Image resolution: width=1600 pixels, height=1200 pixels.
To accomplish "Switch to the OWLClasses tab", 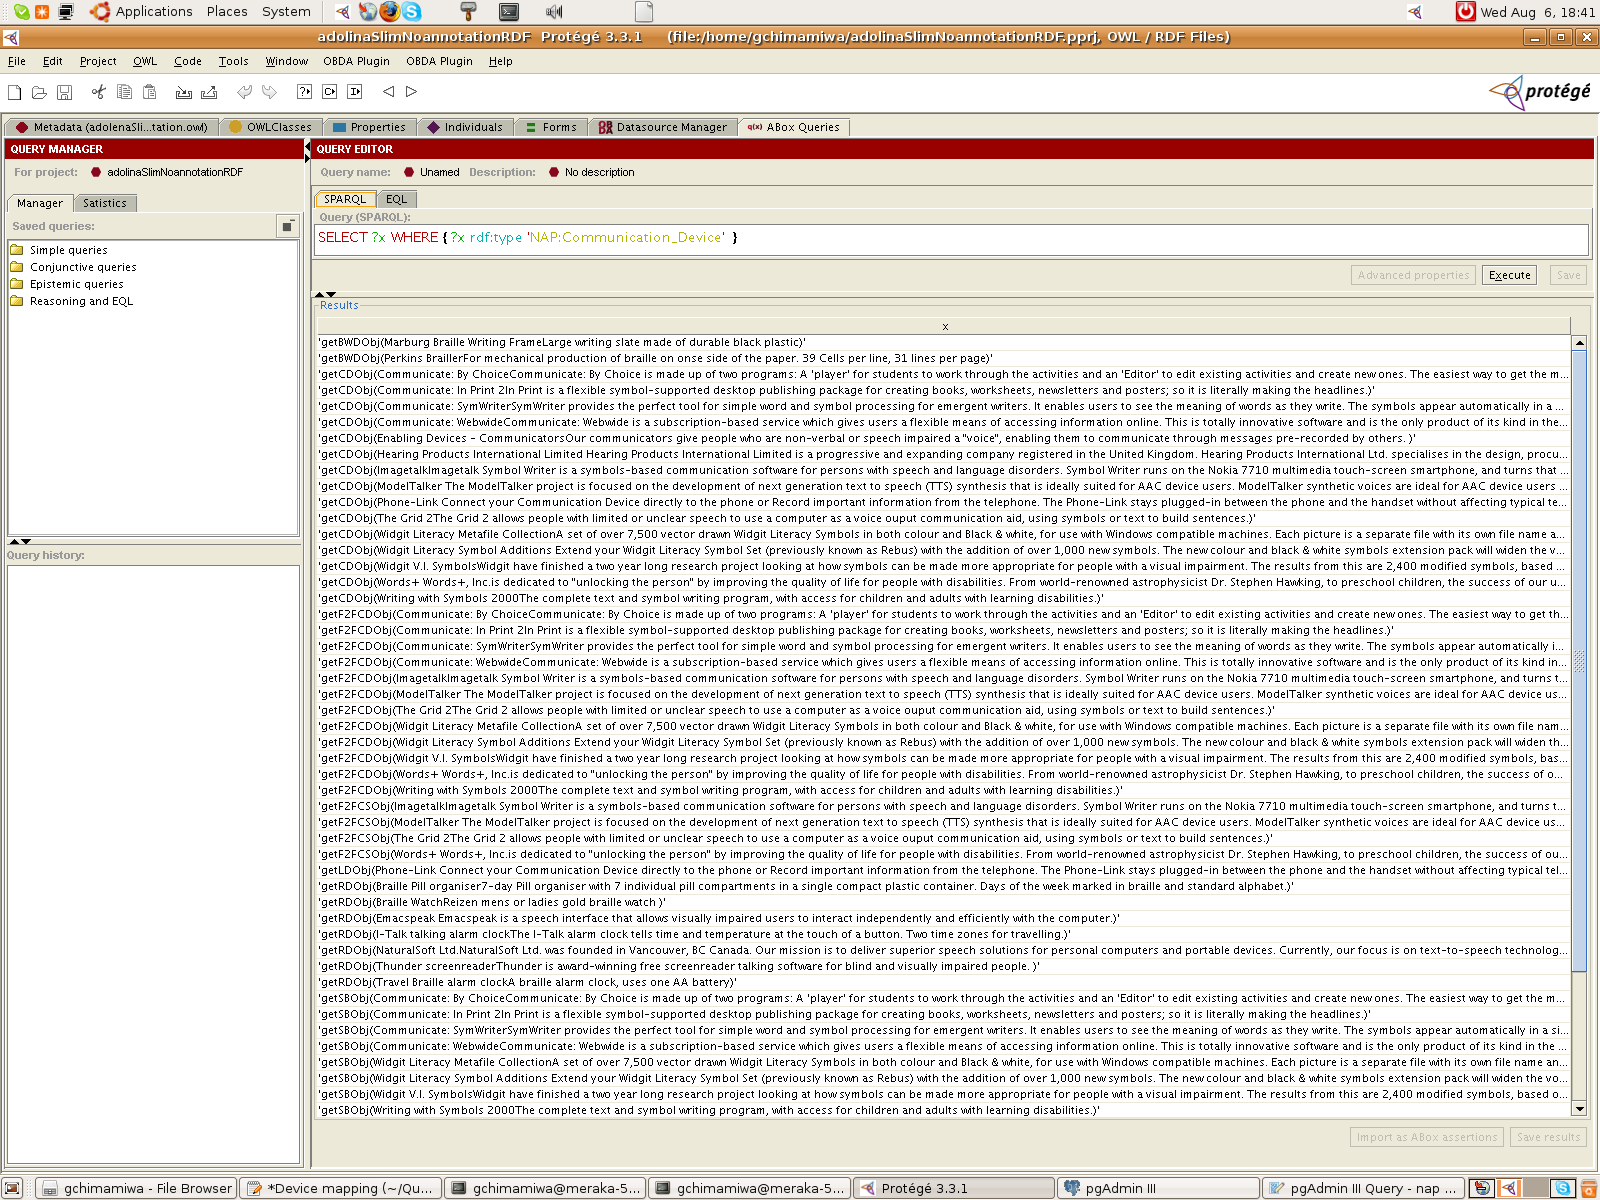I will pyautogui.click(x=270, y=127).
